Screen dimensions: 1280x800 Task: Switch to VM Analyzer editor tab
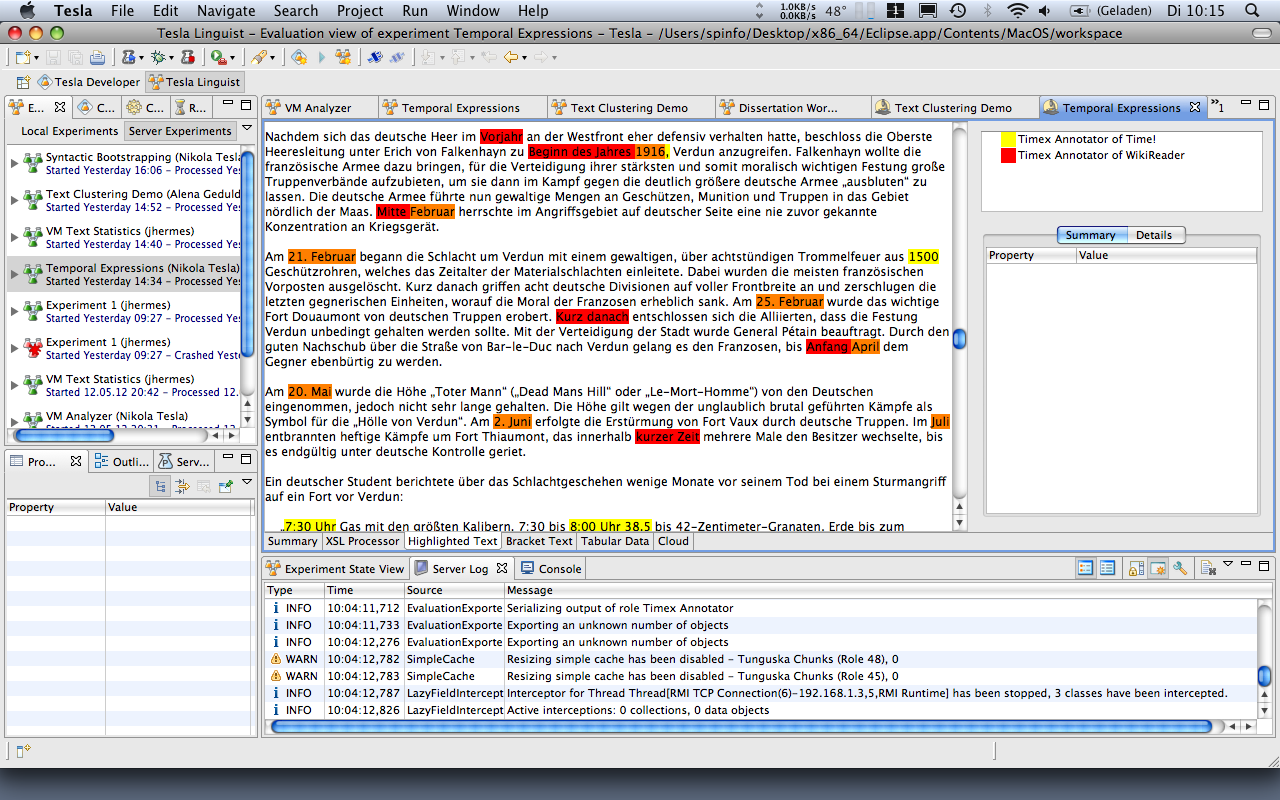pyautogui.click(x=319, y=107)
